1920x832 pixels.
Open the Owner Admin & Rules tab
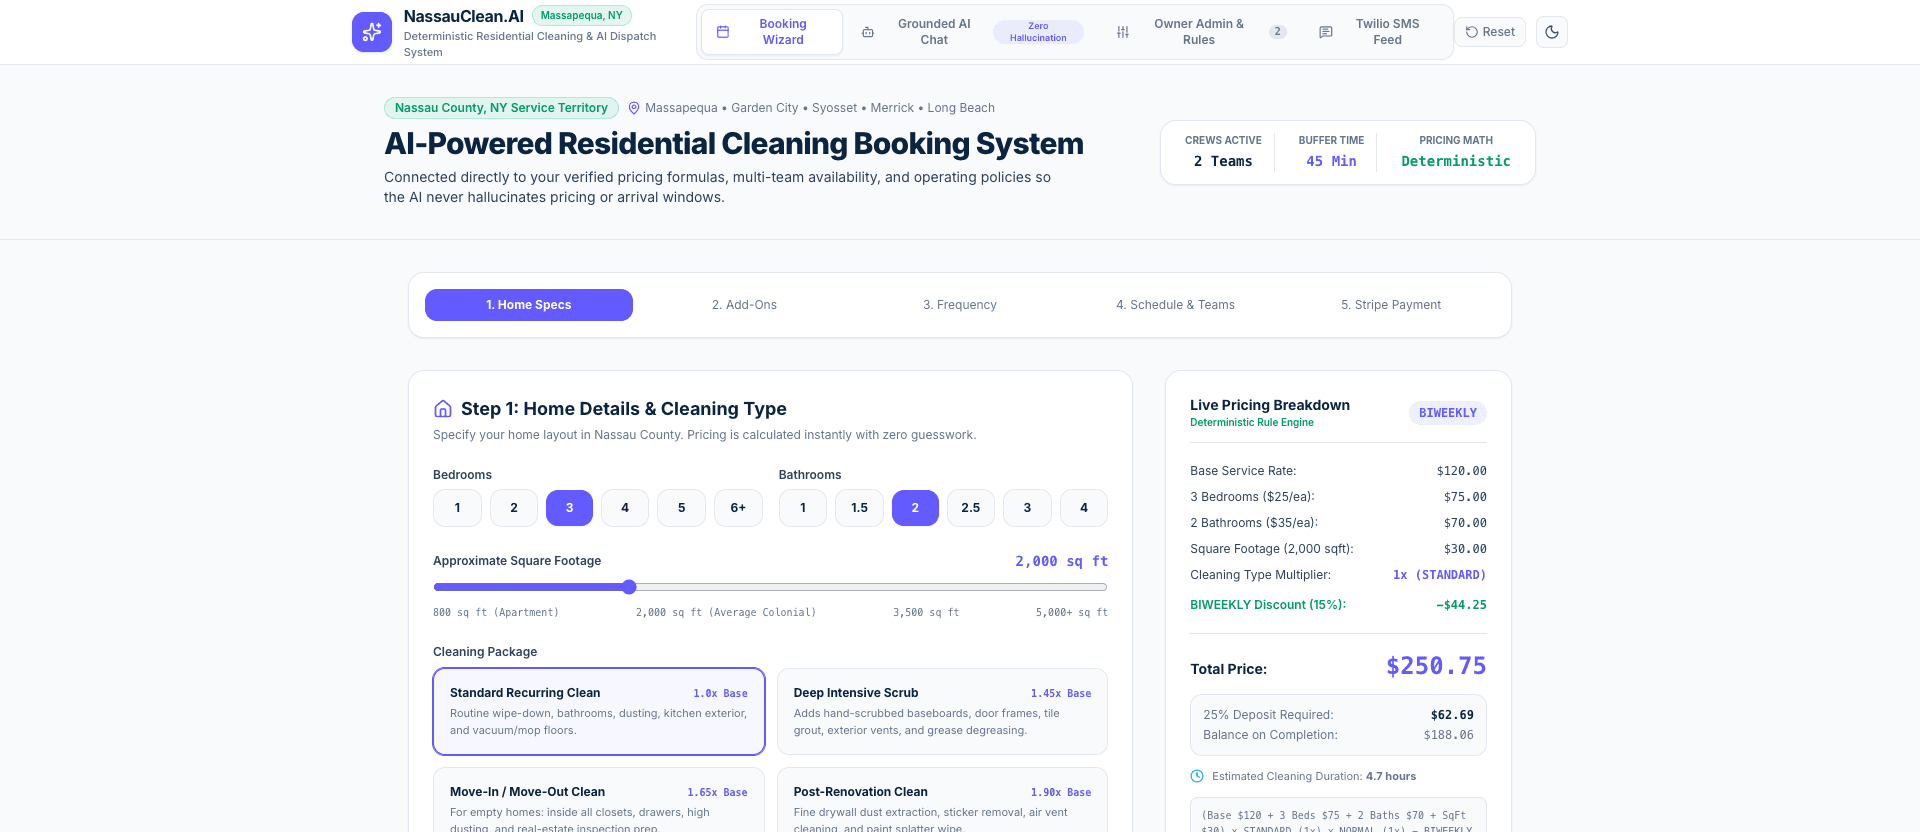point(1200,32)
